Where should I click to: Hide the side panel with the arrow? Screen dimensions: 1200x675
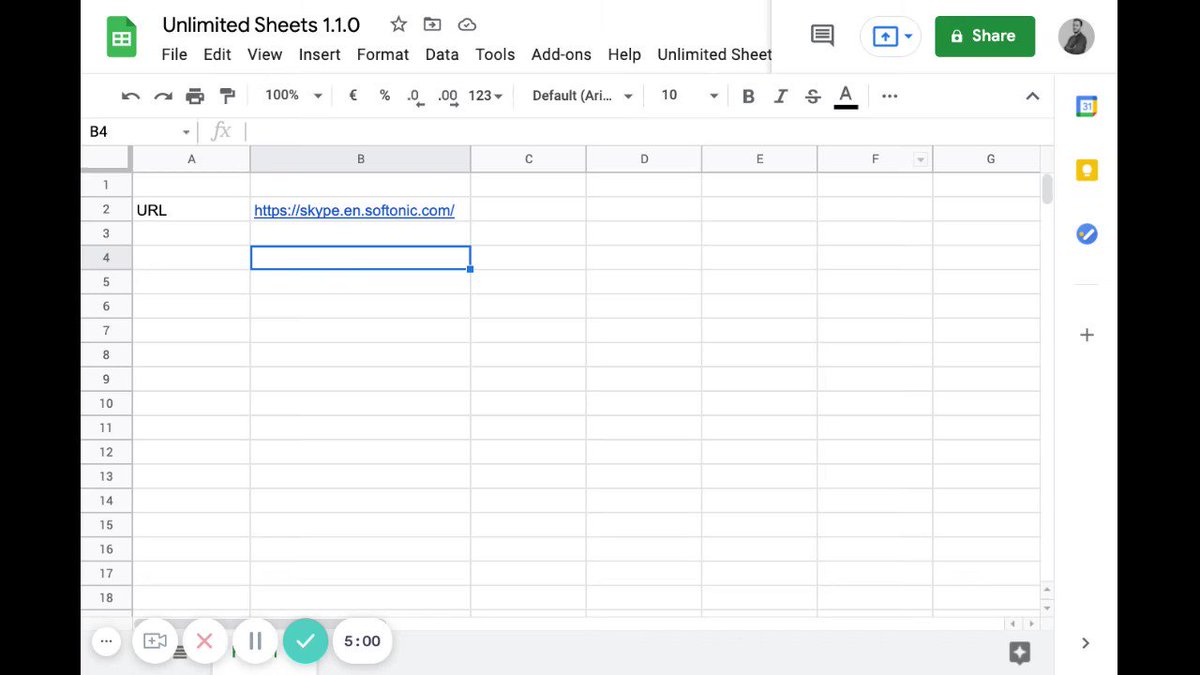tap(1086, 643)
